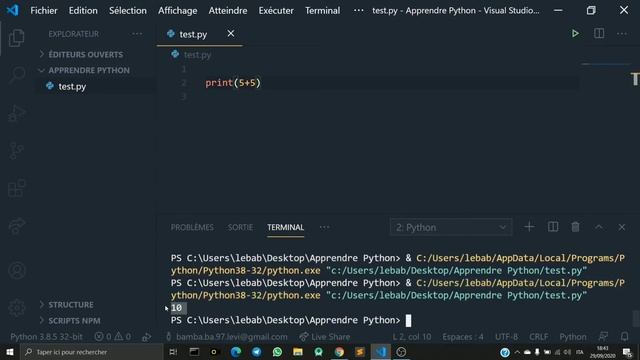Switch to the TERMINAL panel tab
This screenshot has height=360, width=640.
coord(285,227)
